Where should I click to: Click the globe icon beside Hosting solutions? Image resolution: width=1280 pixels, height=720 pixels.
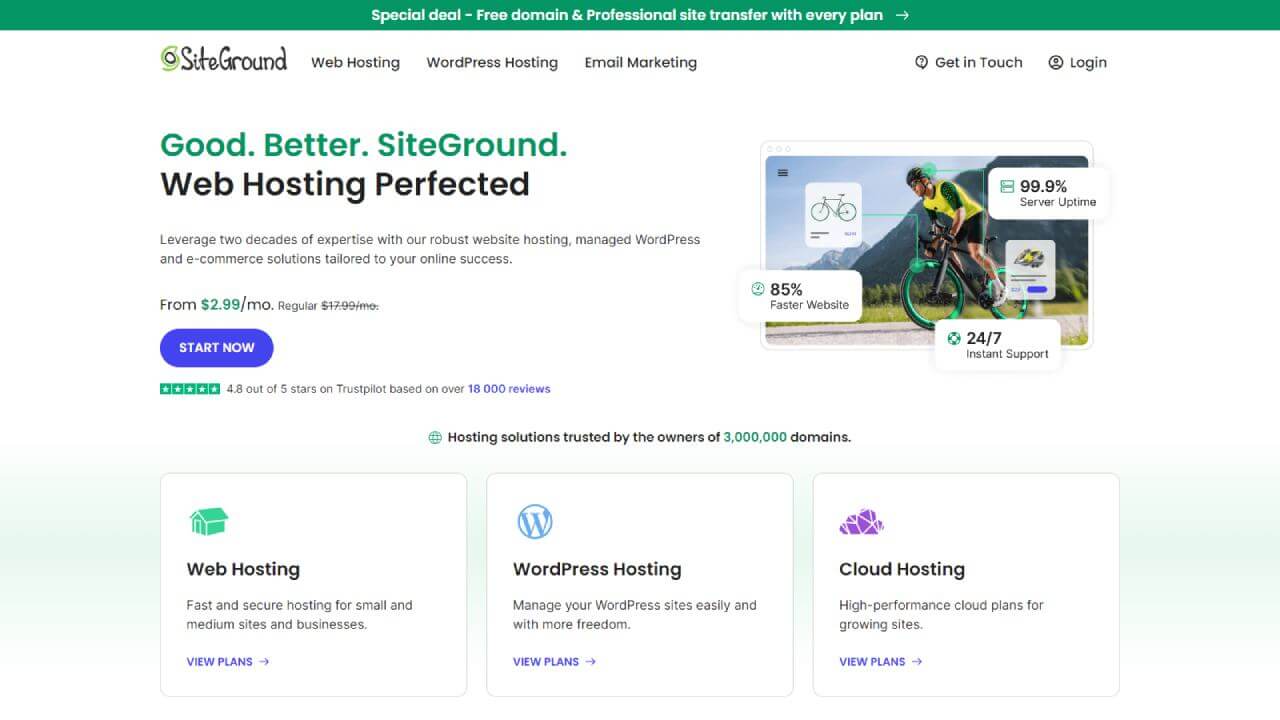point(435,437)
